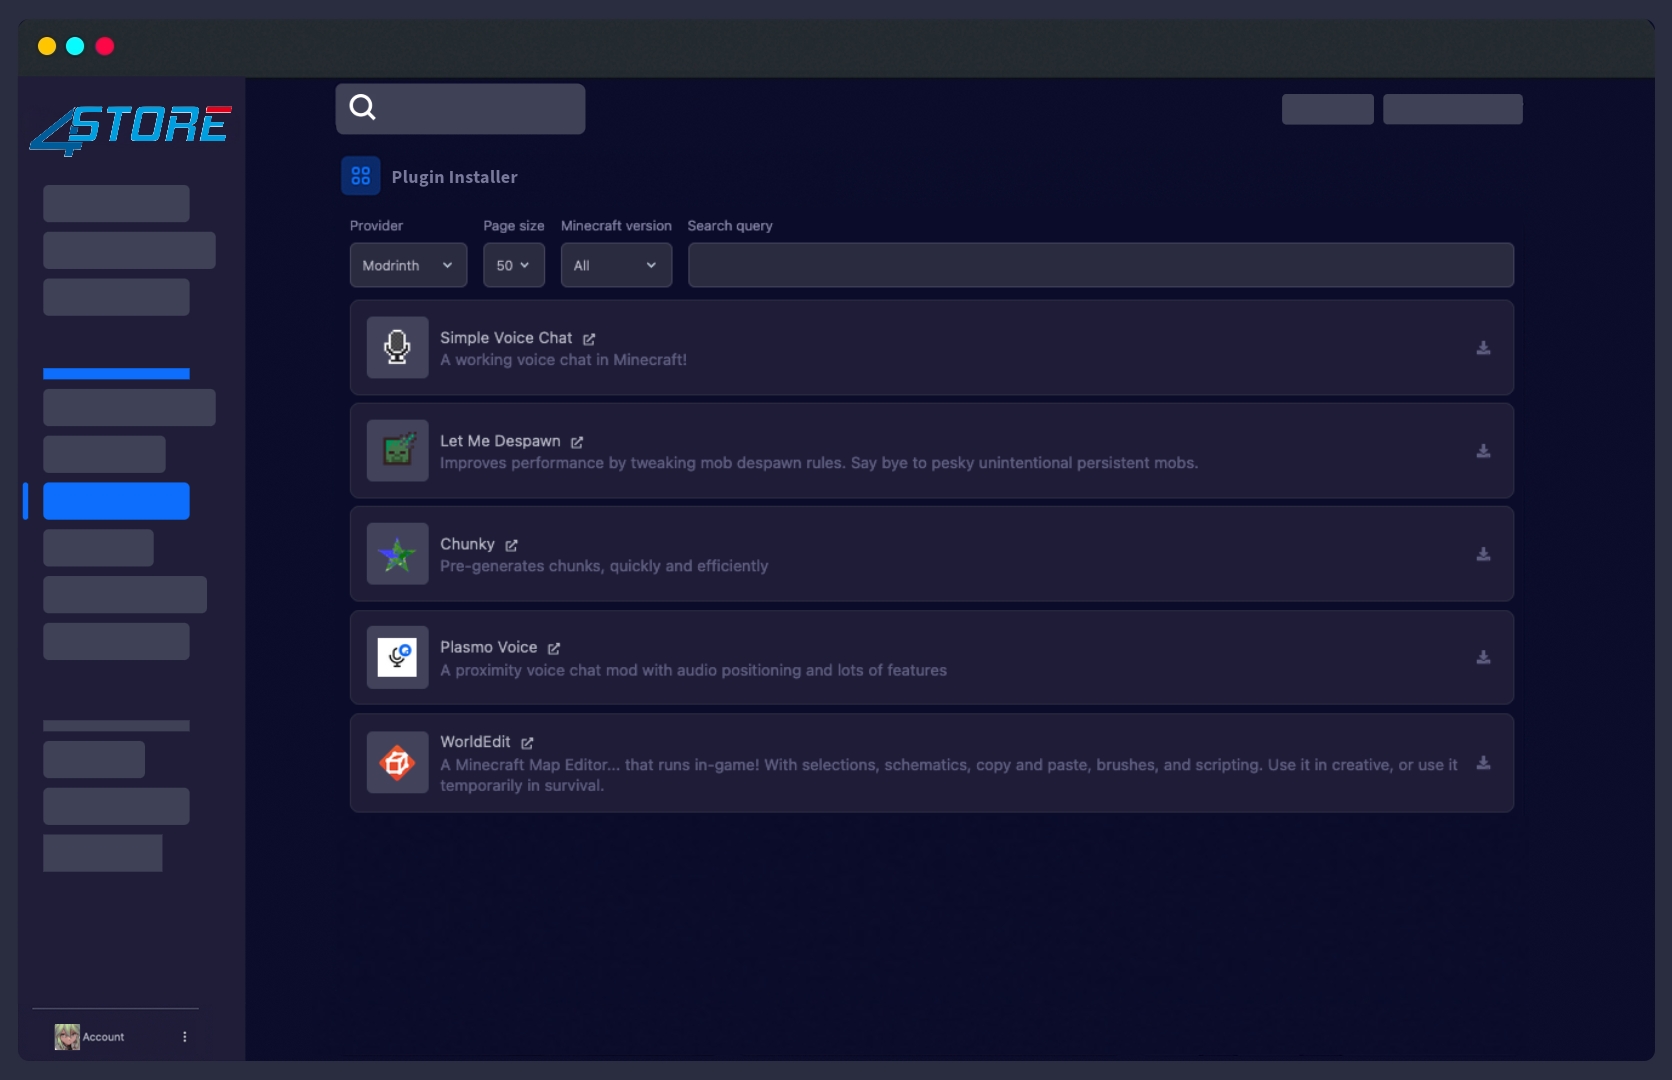Open WorldEdit external link icon

coord(527,742)
